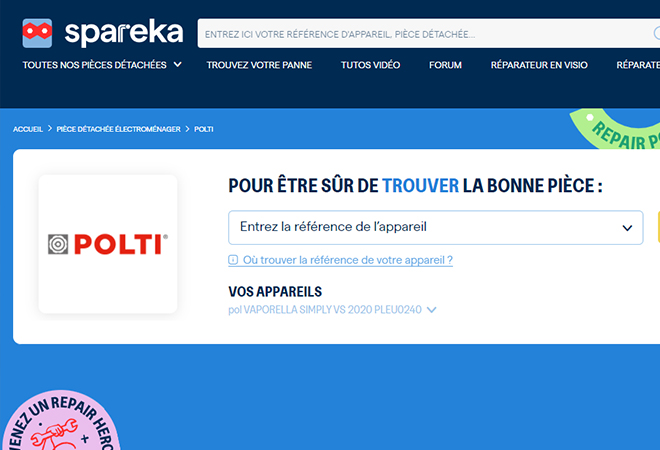Expand chevron beside Toutes nos pièces détachées
Image resolution: width=660 pixels, height=450 pixels.
pyautogui.click(x=178, y=65)
